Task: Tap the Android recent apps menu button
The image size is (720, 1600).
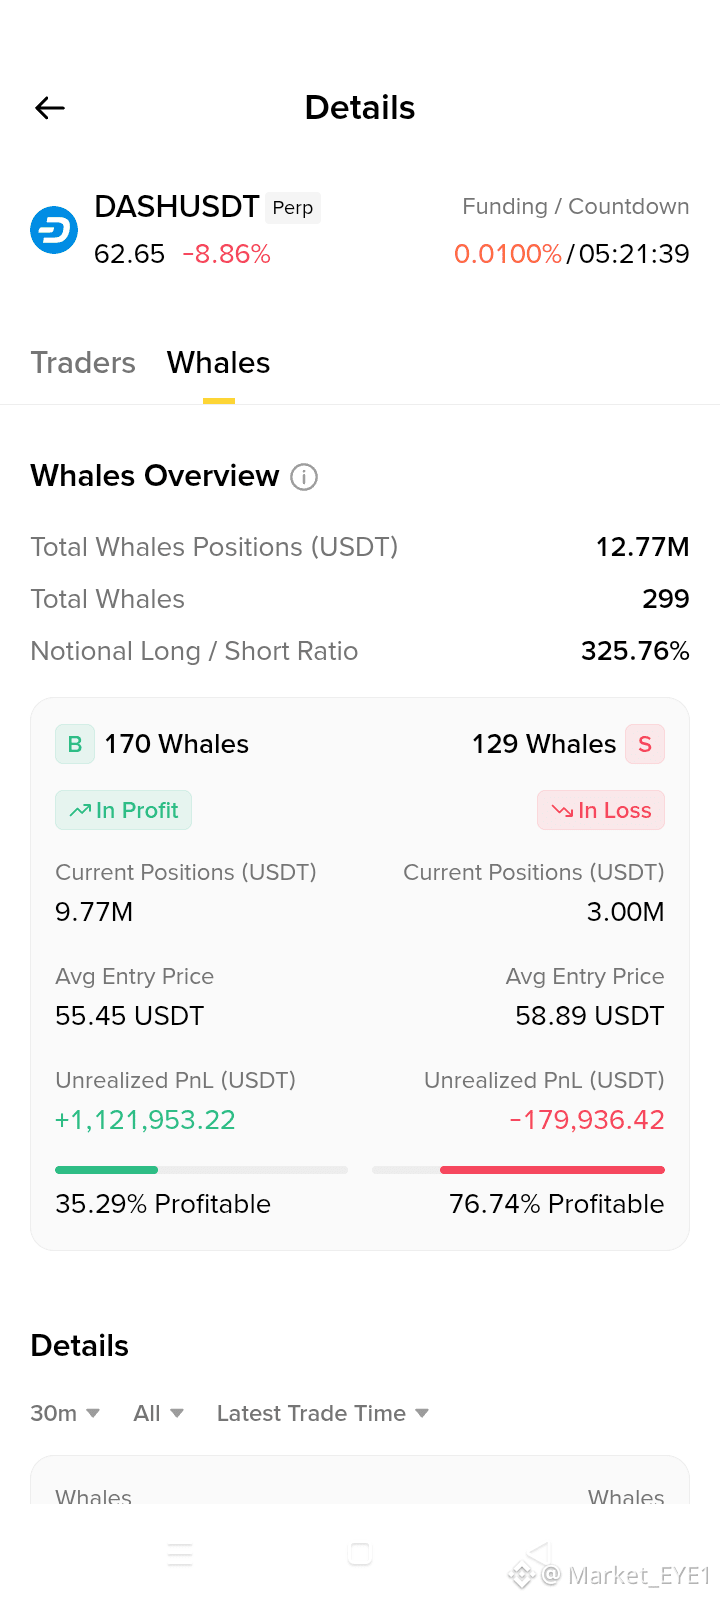Action: [180, 1555]
